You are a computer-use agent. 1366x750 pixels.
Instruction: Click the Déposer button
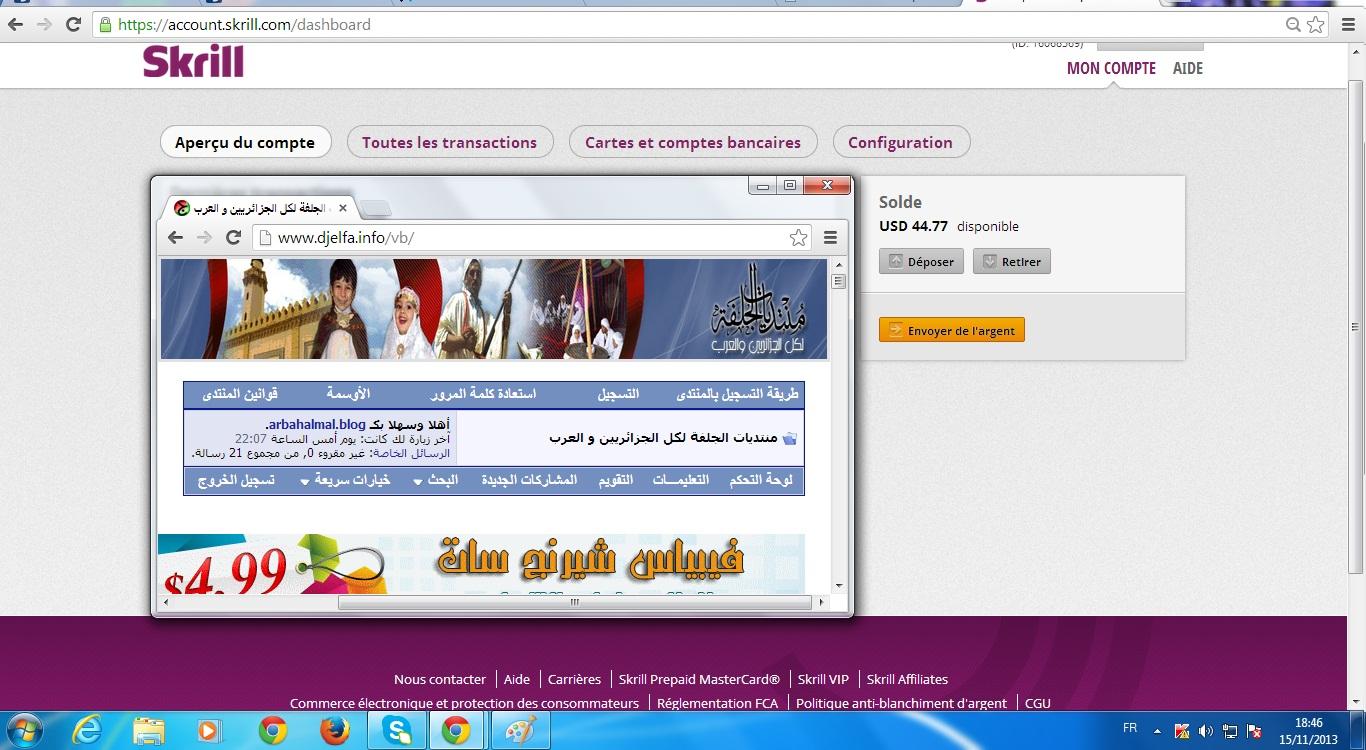(x=921, y=261)
